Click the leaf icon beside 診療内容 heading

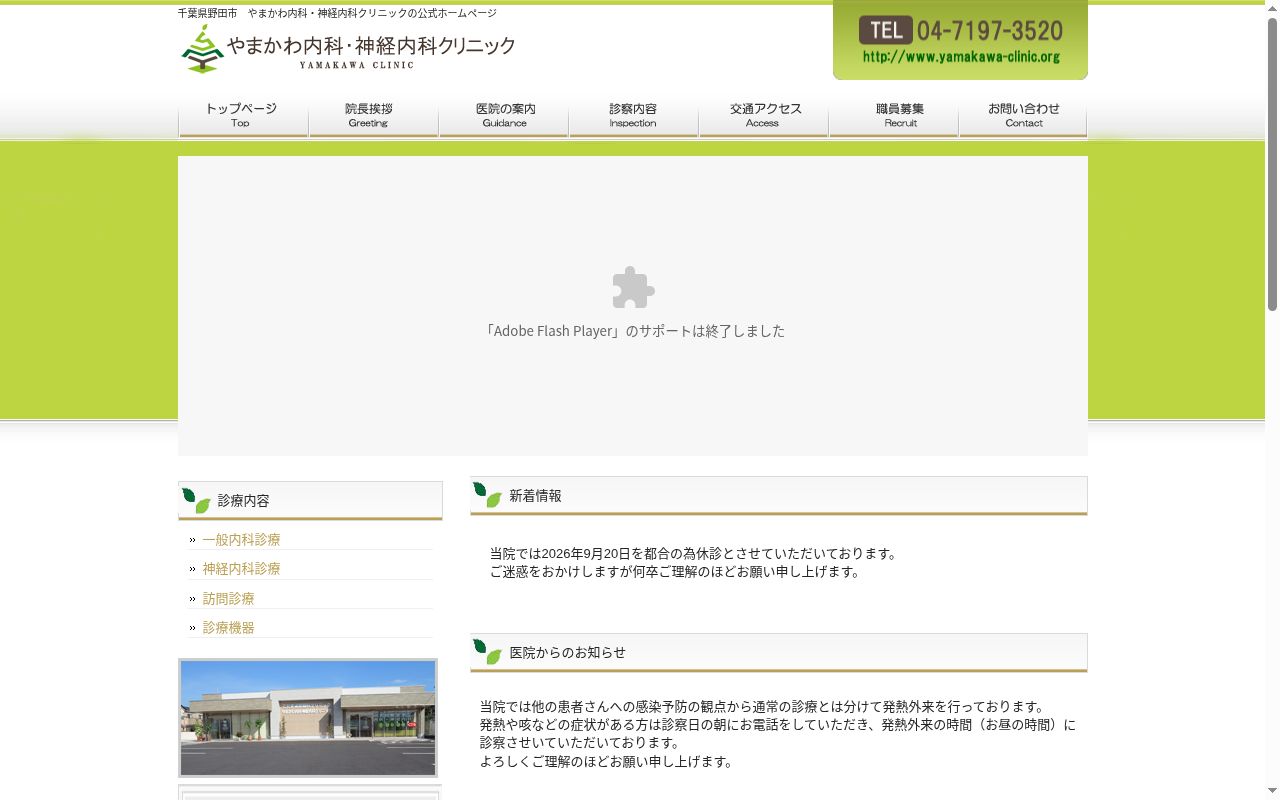[x=196, y=500]
